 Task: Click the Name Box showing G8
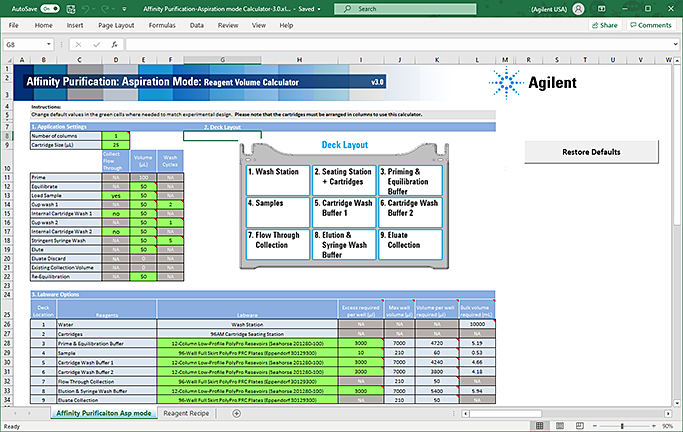coord(24,44)
